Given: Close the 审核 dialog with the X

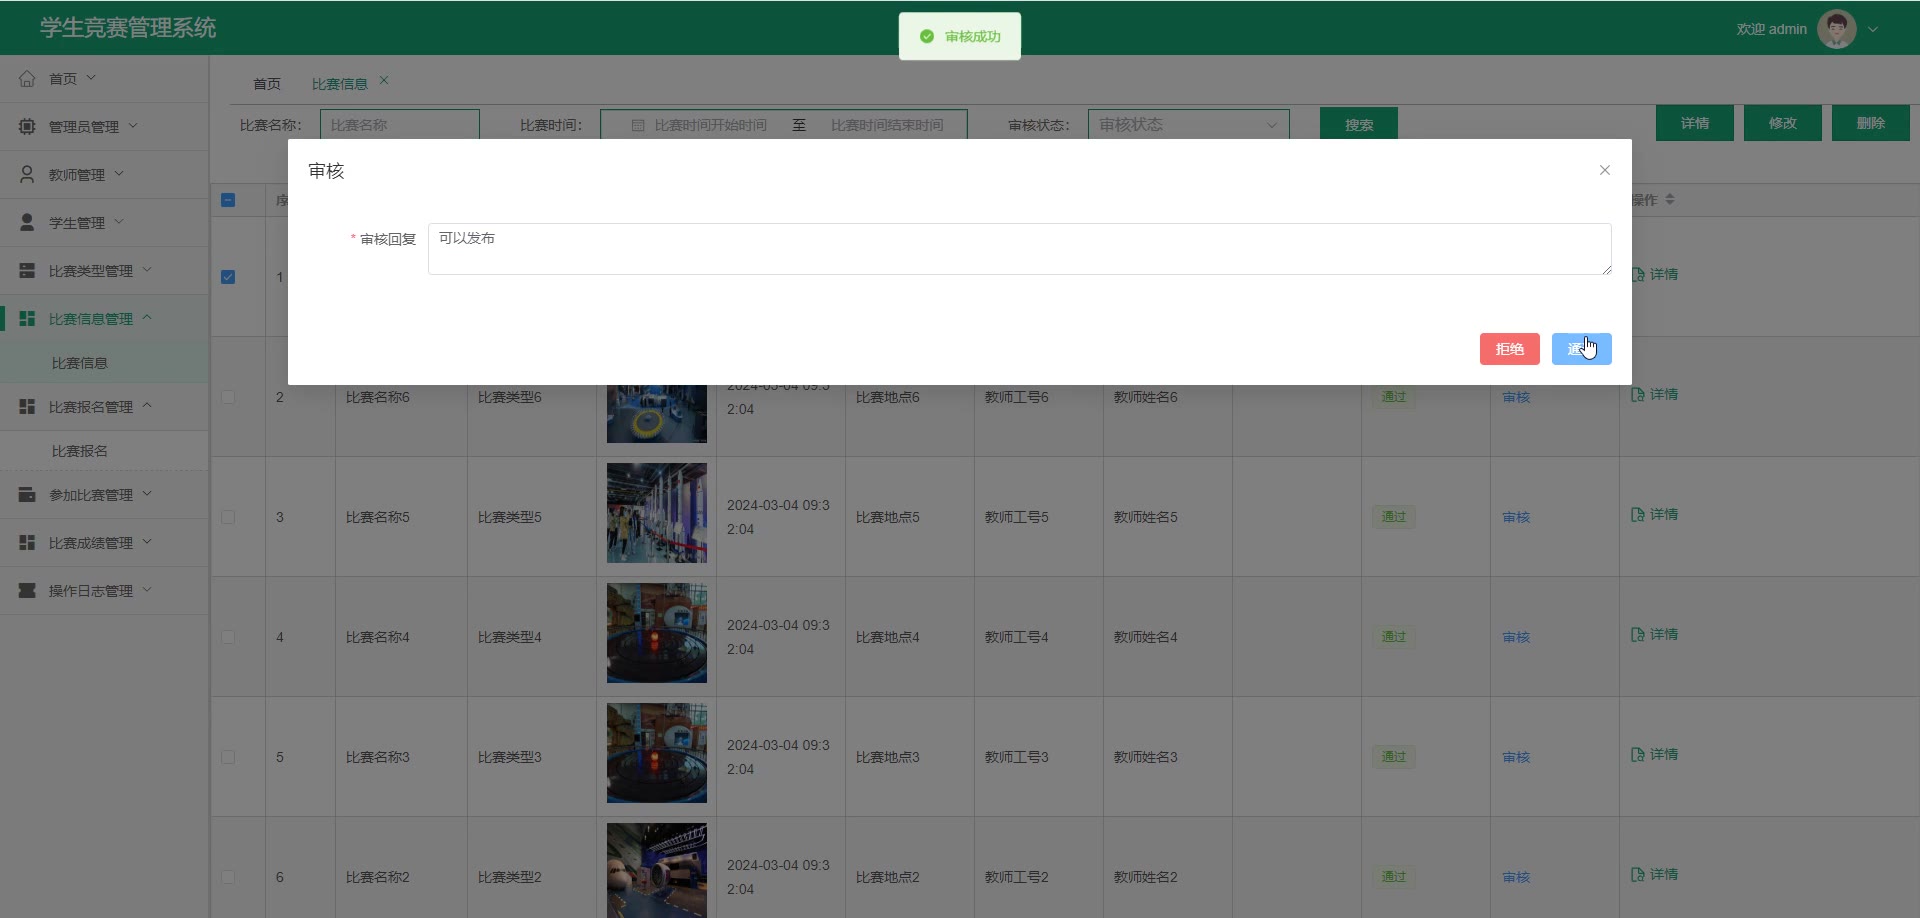Looking at the screenshot, I should (1604, 170).
